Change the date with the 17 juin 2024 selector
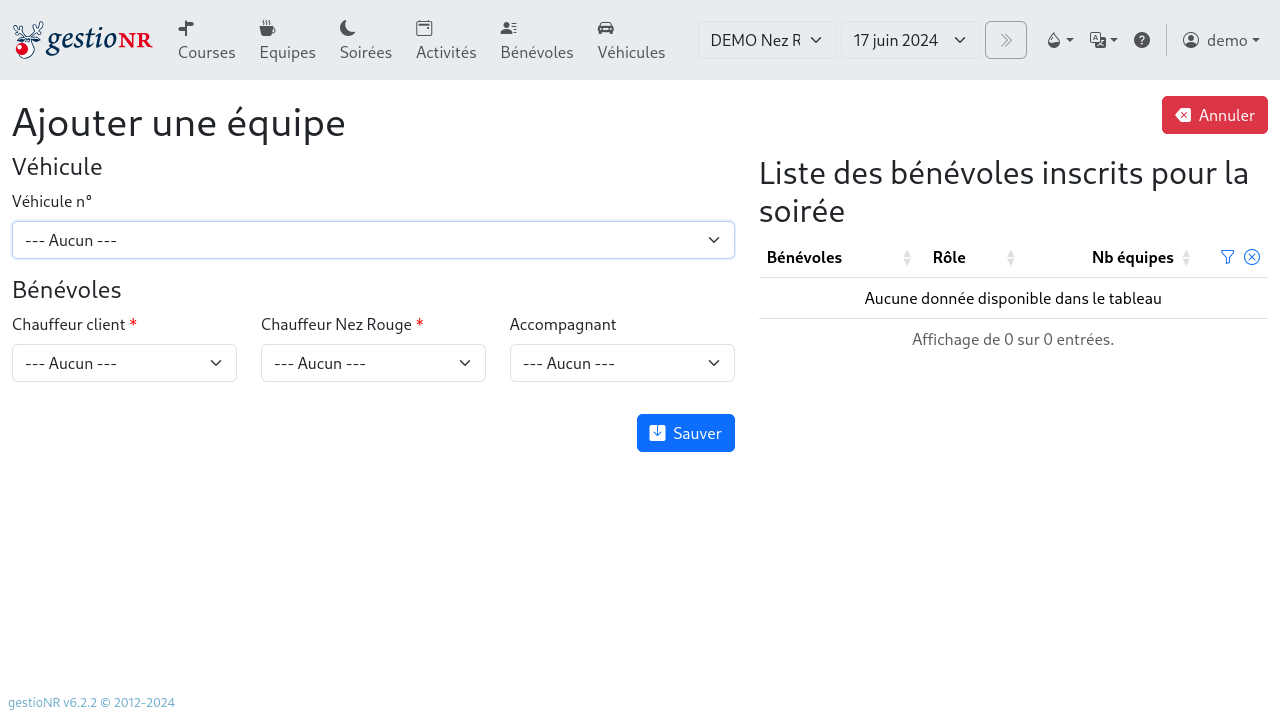 pyautogui.click(x=910, y=40)
